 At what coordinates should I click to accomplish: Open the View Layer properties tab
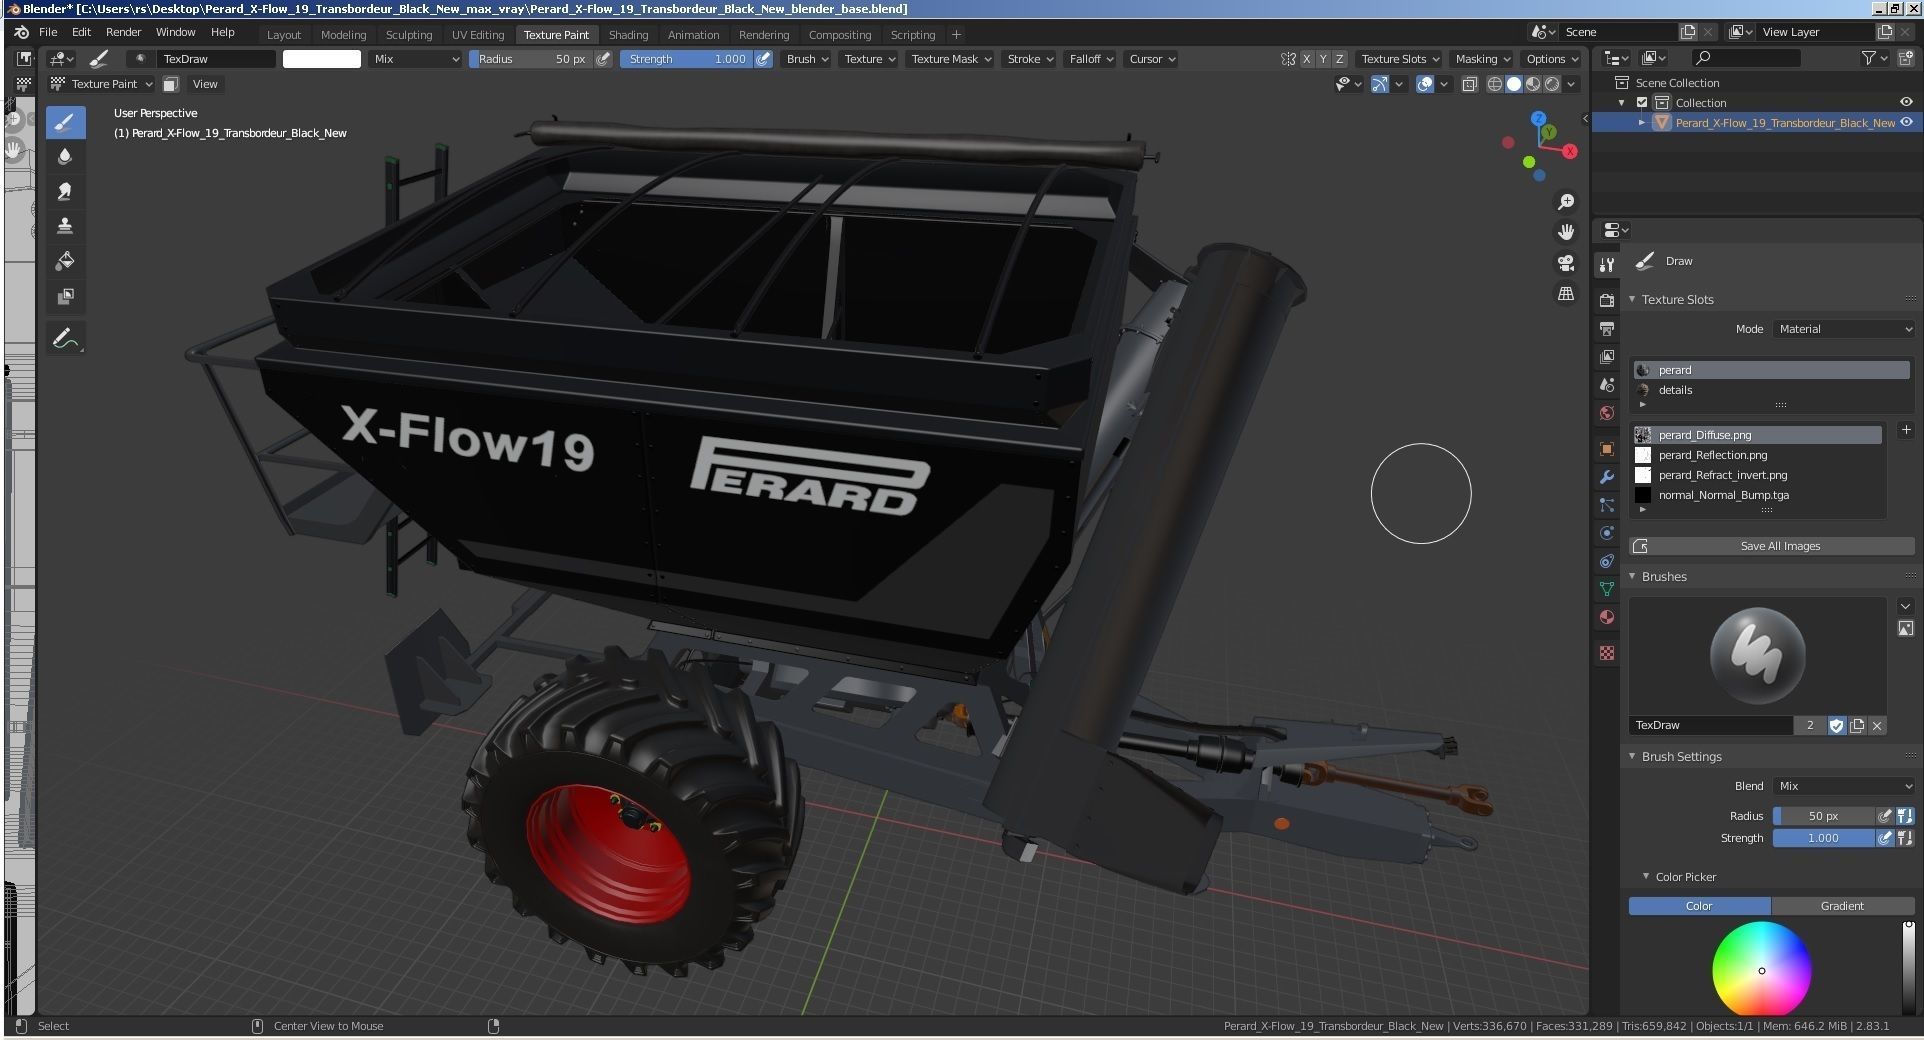(1606, 357)
